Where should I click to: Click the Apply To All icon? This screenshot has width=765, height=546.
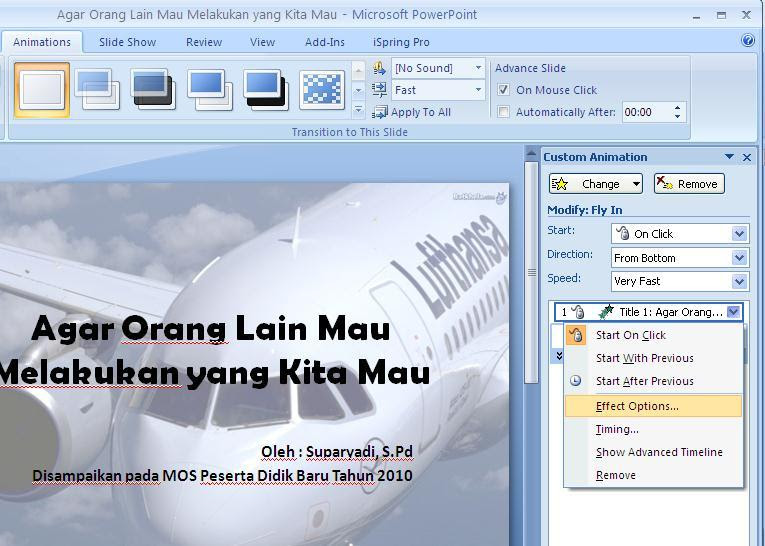(380, 112)
